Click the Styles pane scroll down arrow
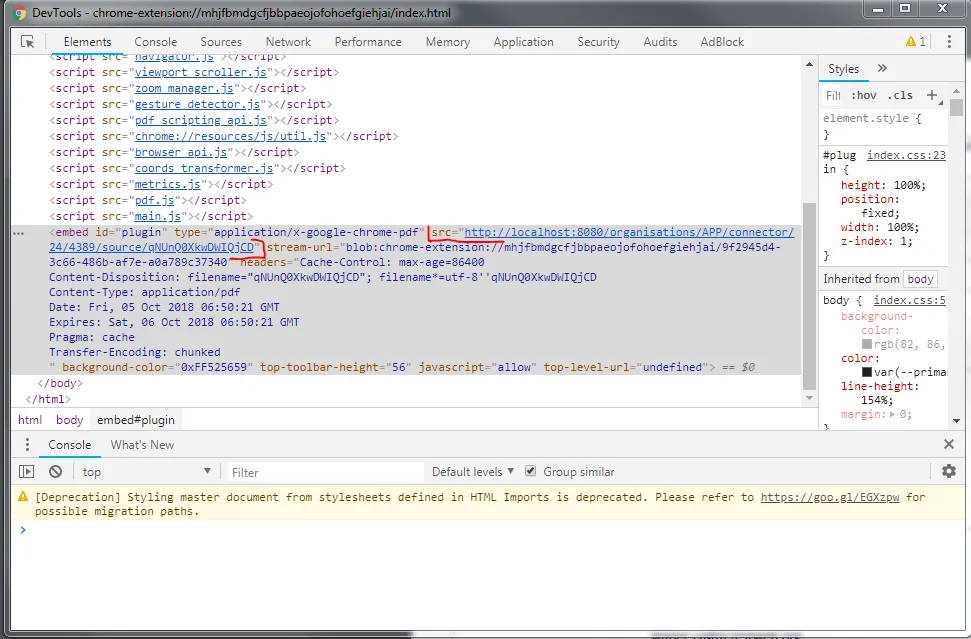 coord(957,420)
